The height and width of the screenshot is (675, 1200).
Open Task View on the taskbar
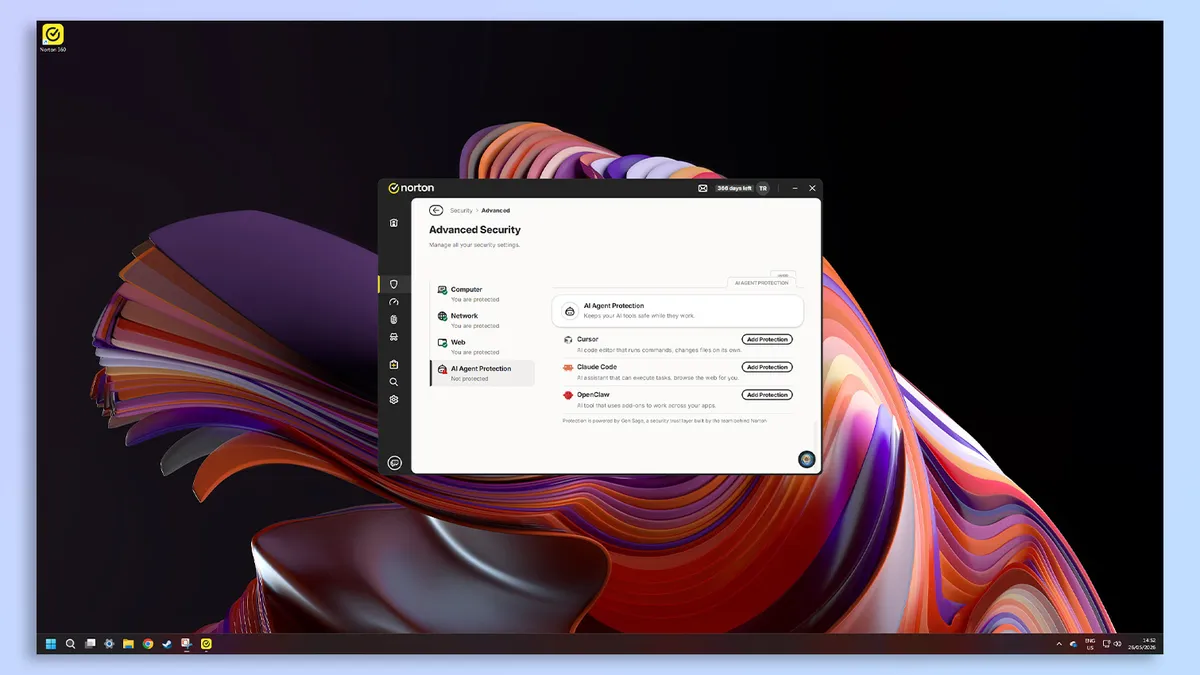[x=90, y=644]
